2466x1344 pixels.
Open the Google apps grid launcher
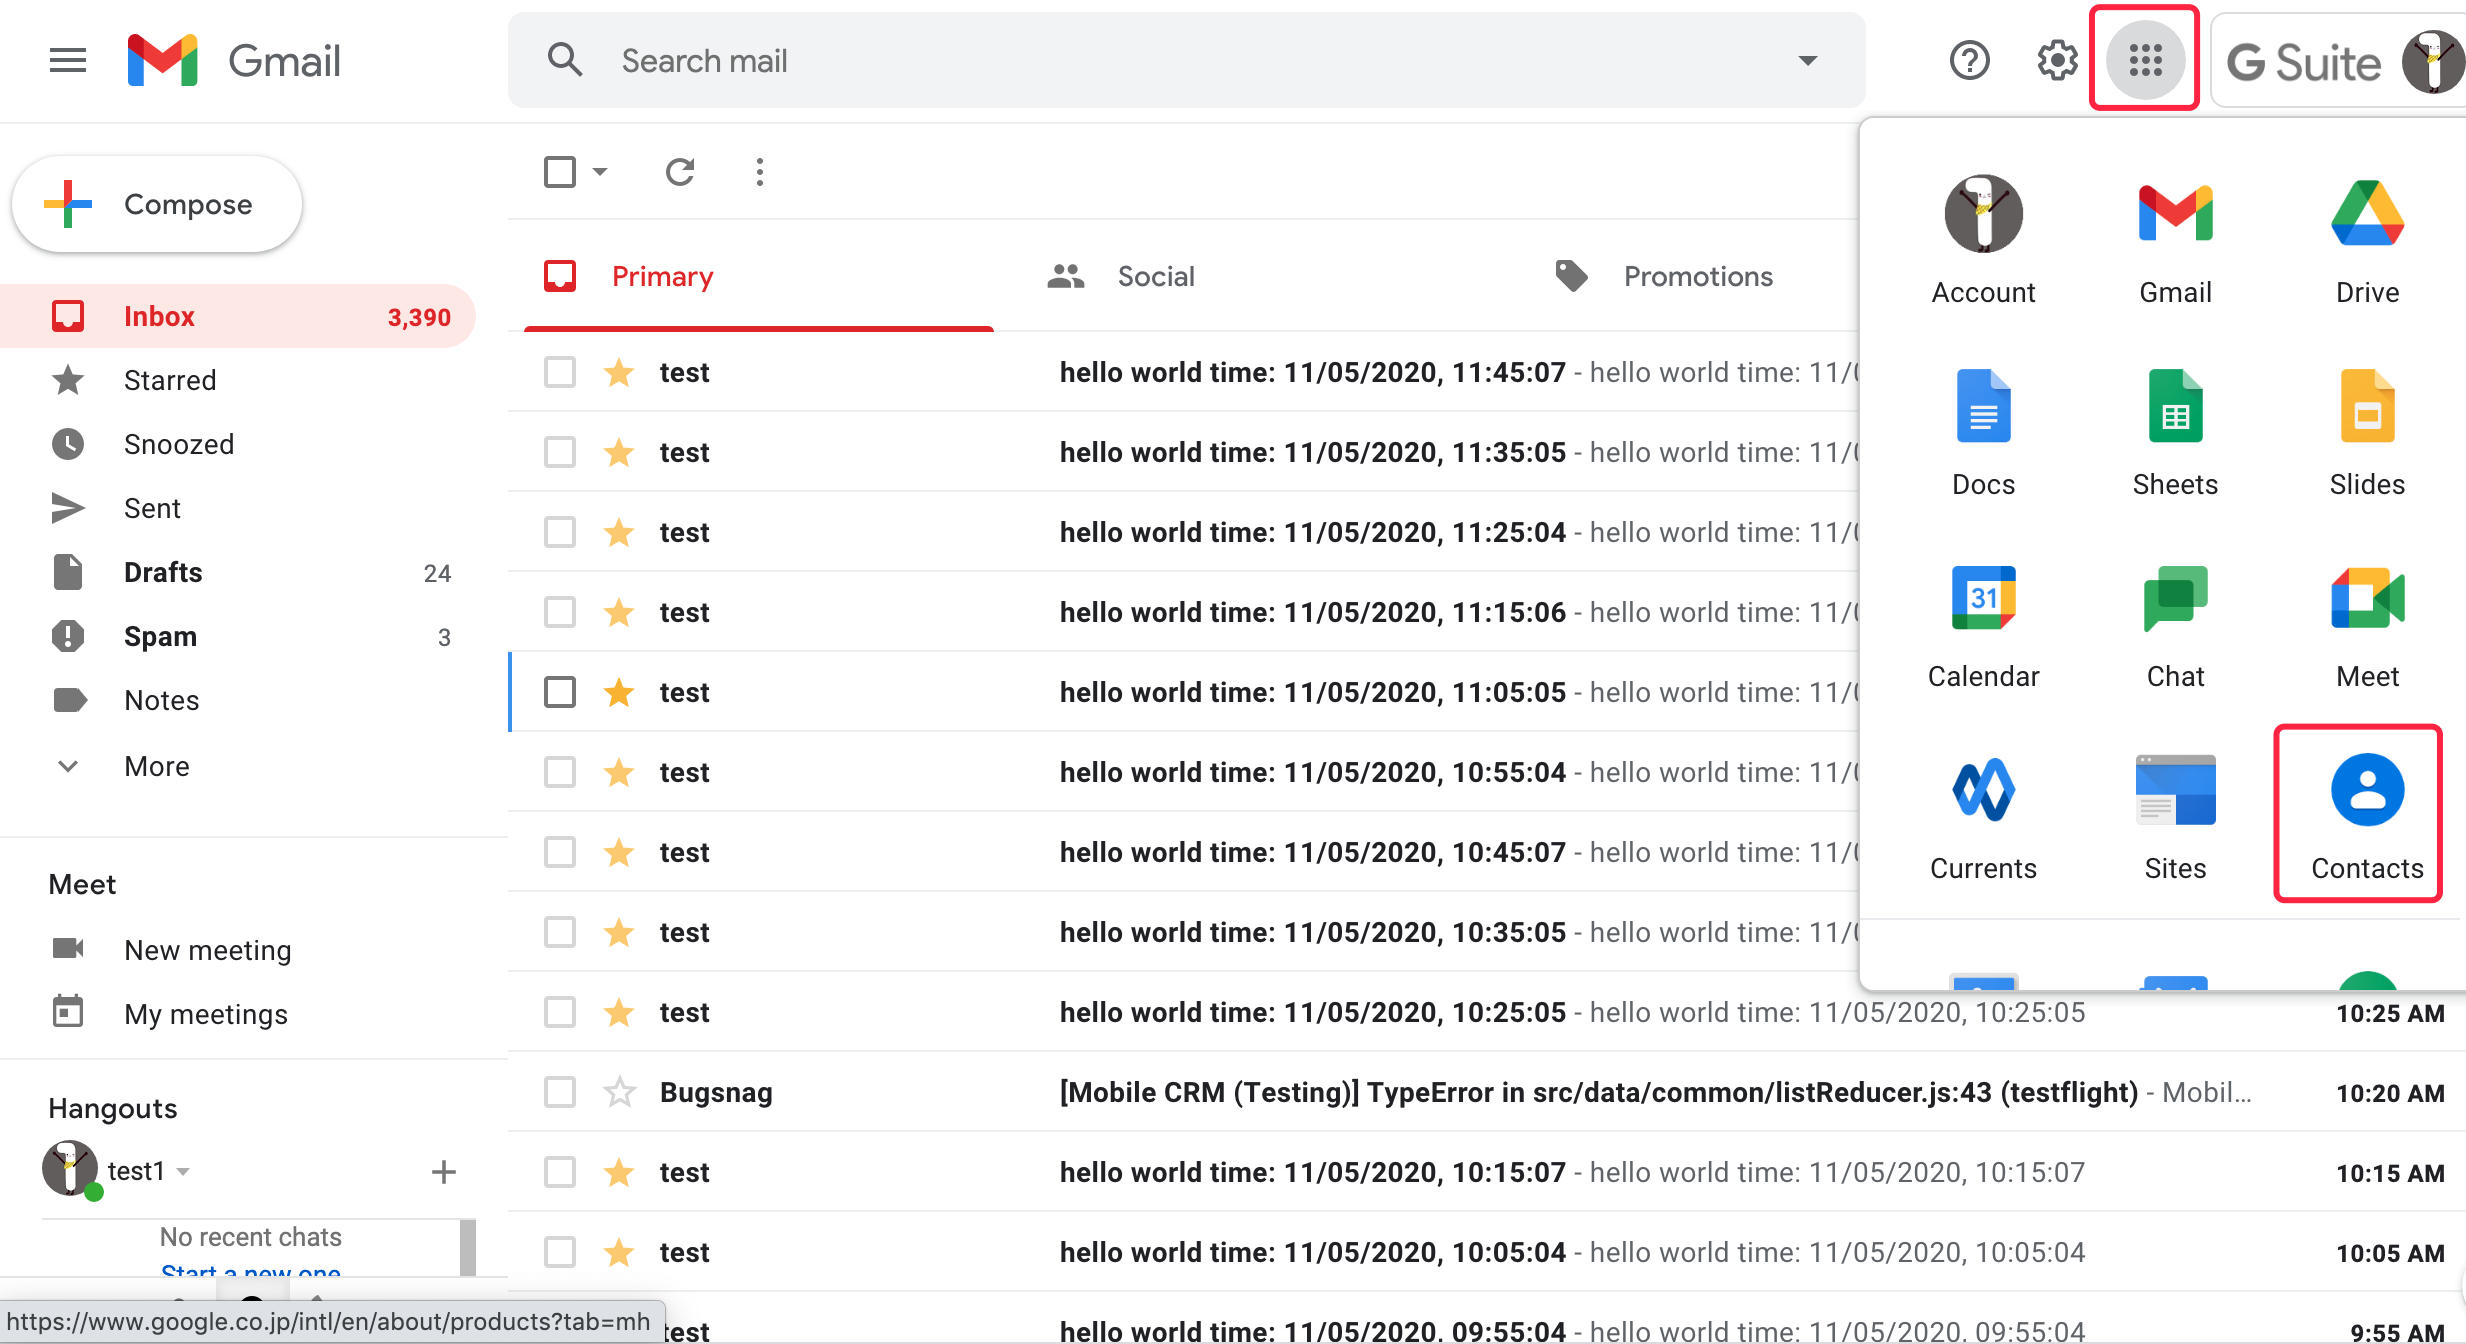[x=2144, y=60]
